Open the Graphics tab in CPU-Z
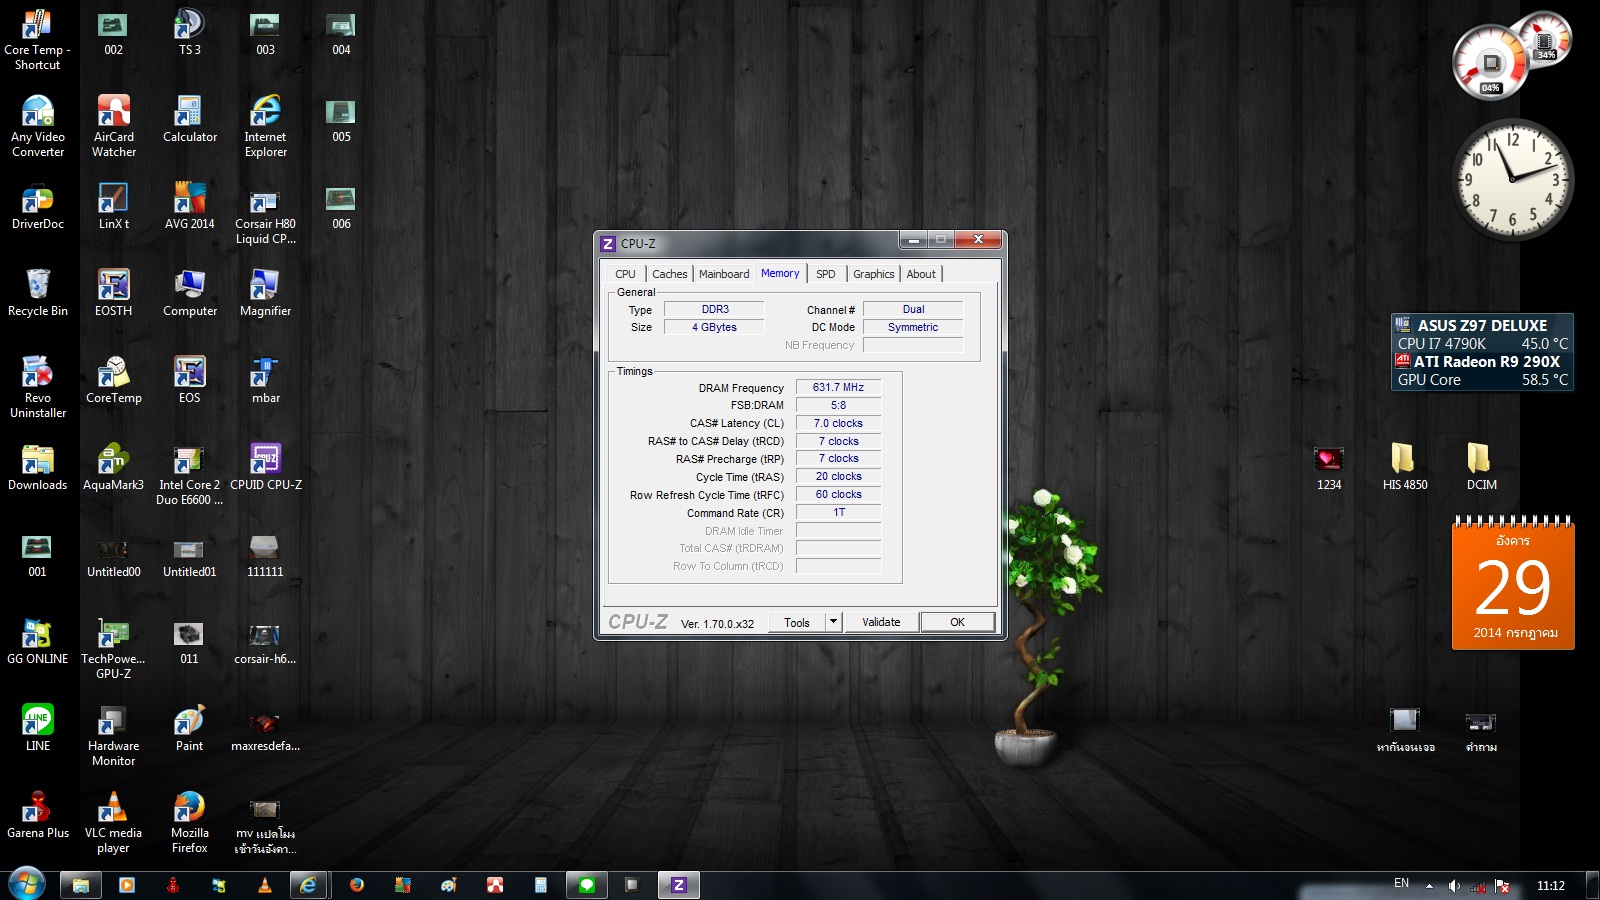 coord(874,274)
